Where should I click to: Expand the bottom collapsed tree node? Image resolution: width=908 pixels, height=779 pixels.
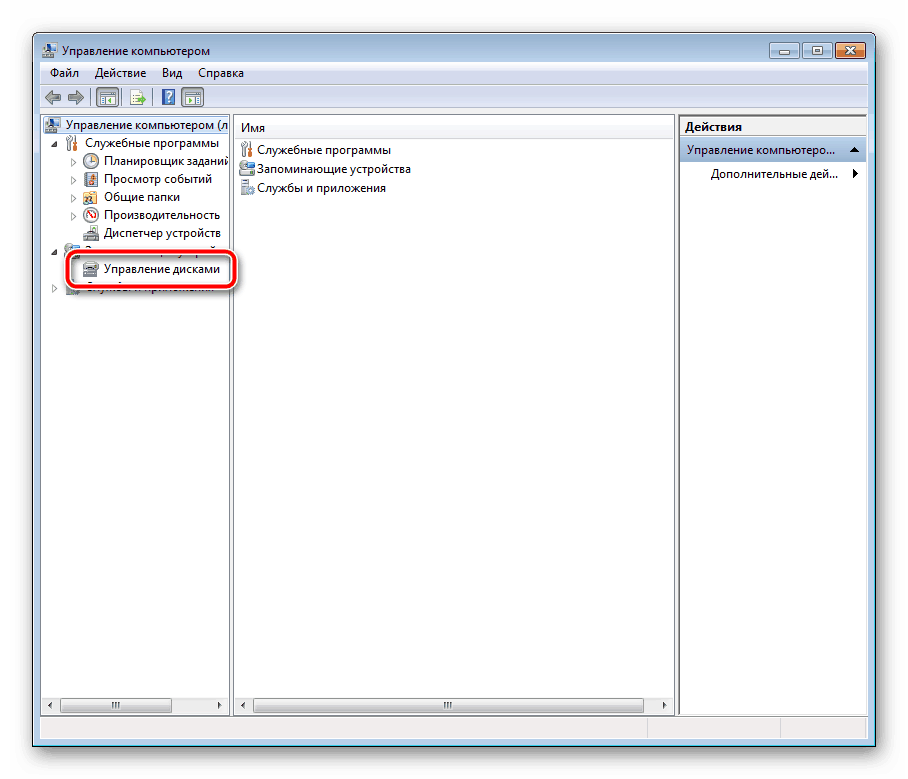click(54, 288)
